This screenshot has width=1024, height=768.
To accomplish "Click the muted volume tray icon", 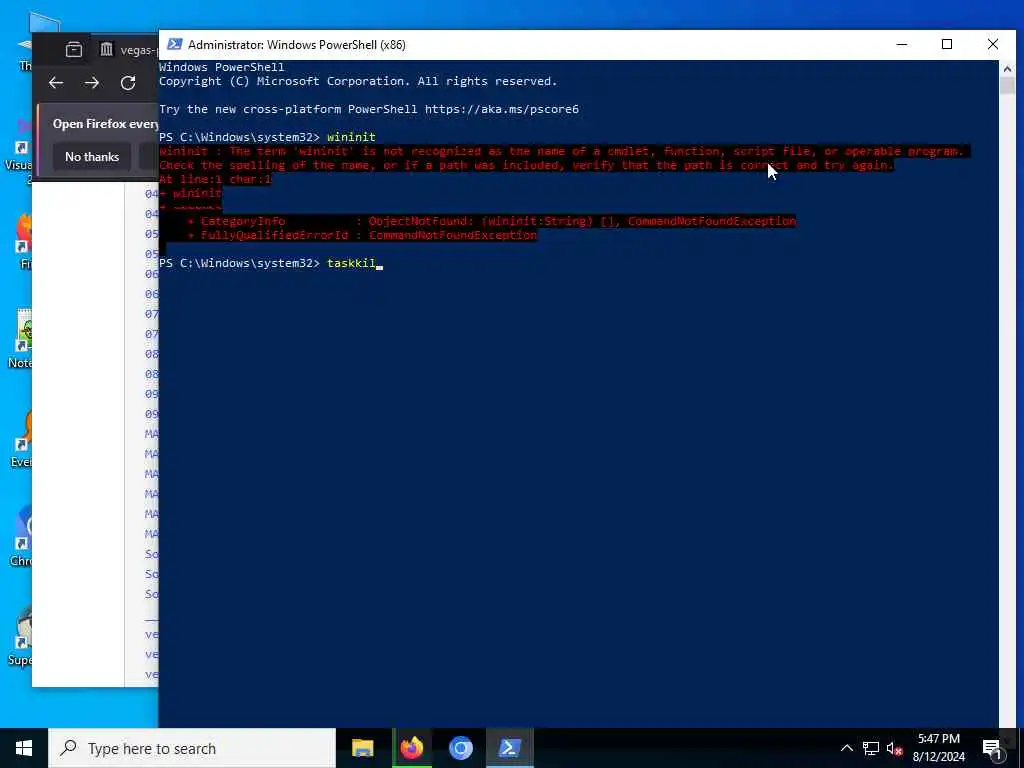I will 895,748.
